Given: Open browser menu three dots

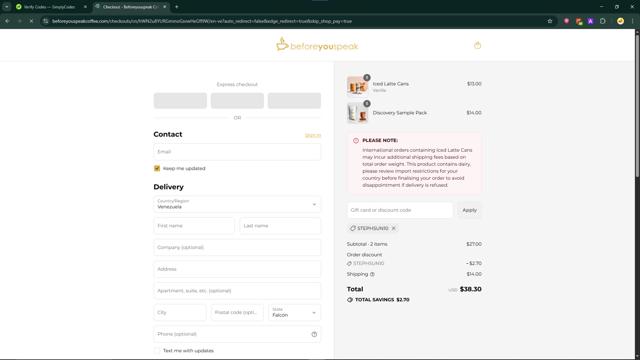Looking at the screenshot, I should pyautogui.click(x=633, y=21).
